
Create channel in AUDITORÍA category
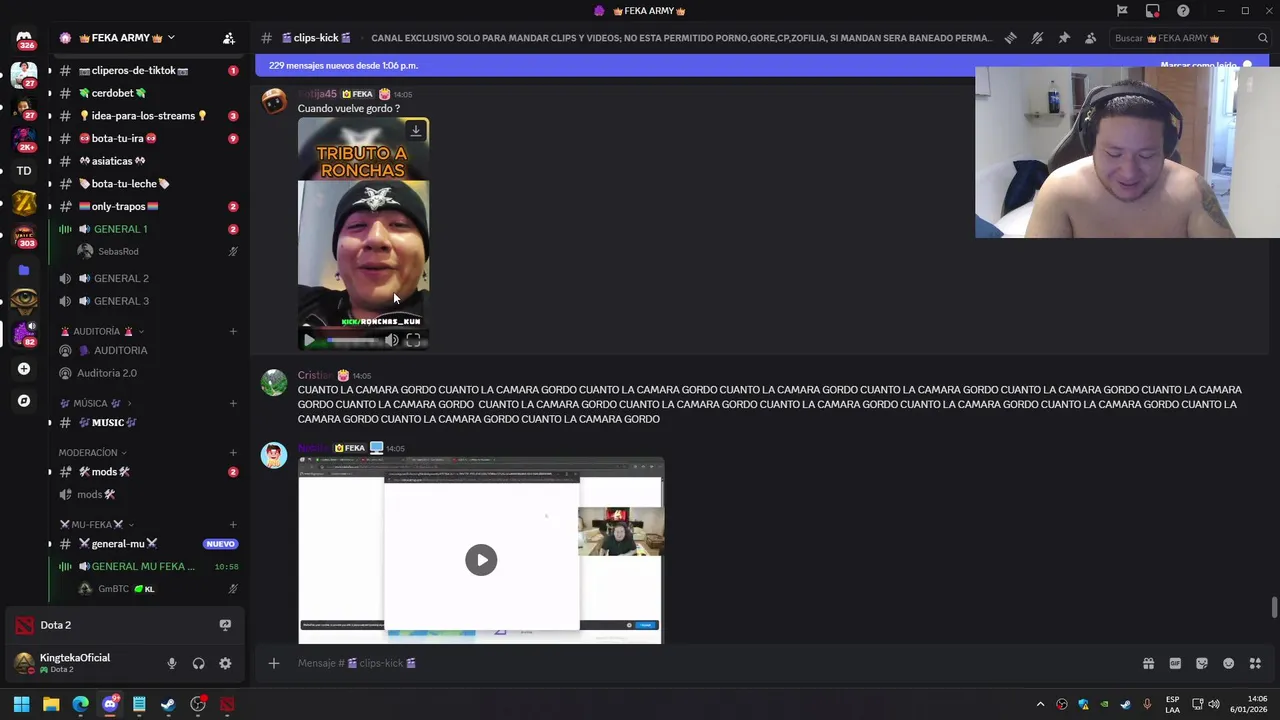(233, 331)
